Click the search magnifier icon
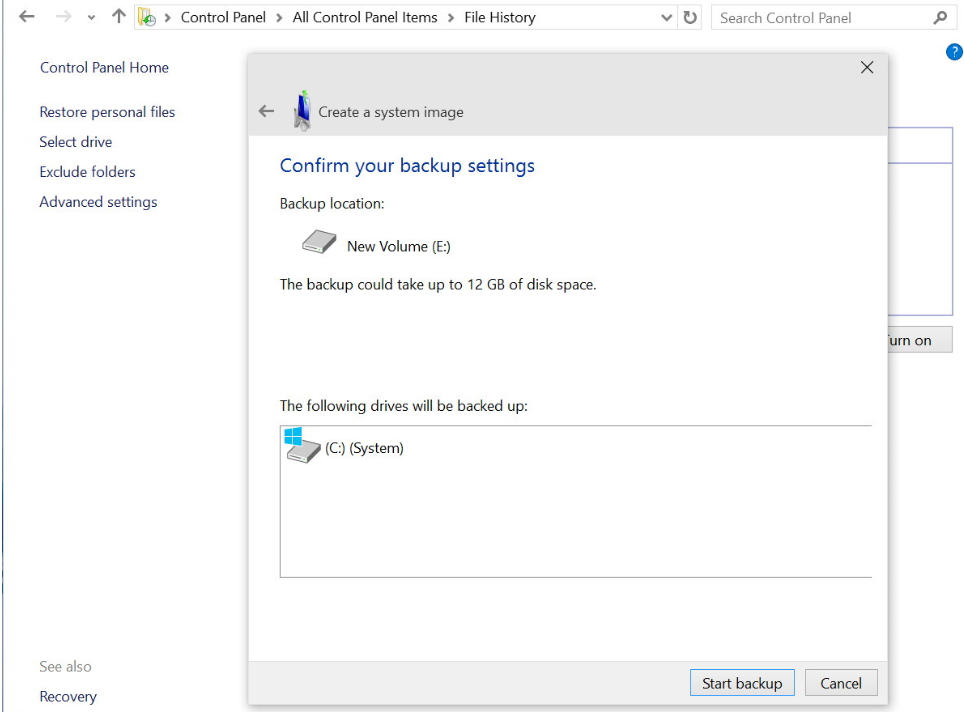 [940, 18]
